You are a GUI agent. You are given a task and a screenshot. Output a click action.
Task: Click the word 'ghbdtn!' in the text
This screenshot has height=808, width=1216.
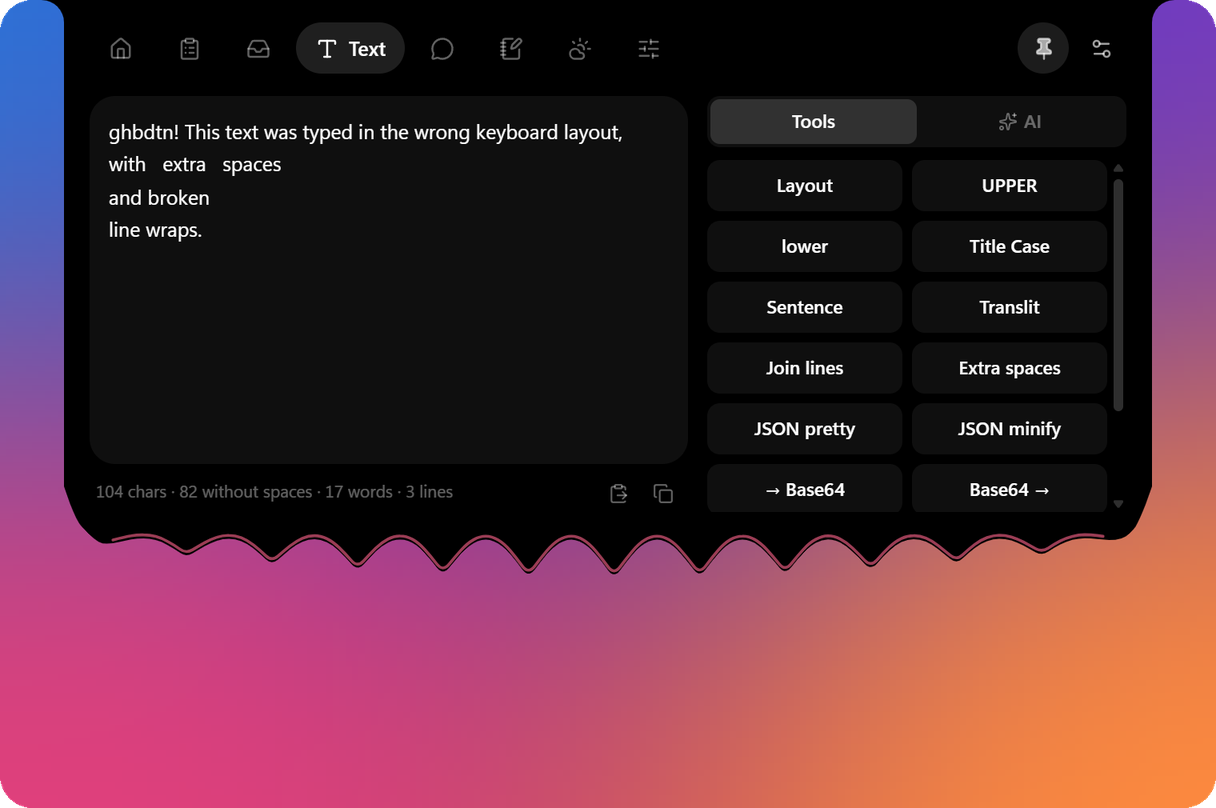tap(144, 133)
